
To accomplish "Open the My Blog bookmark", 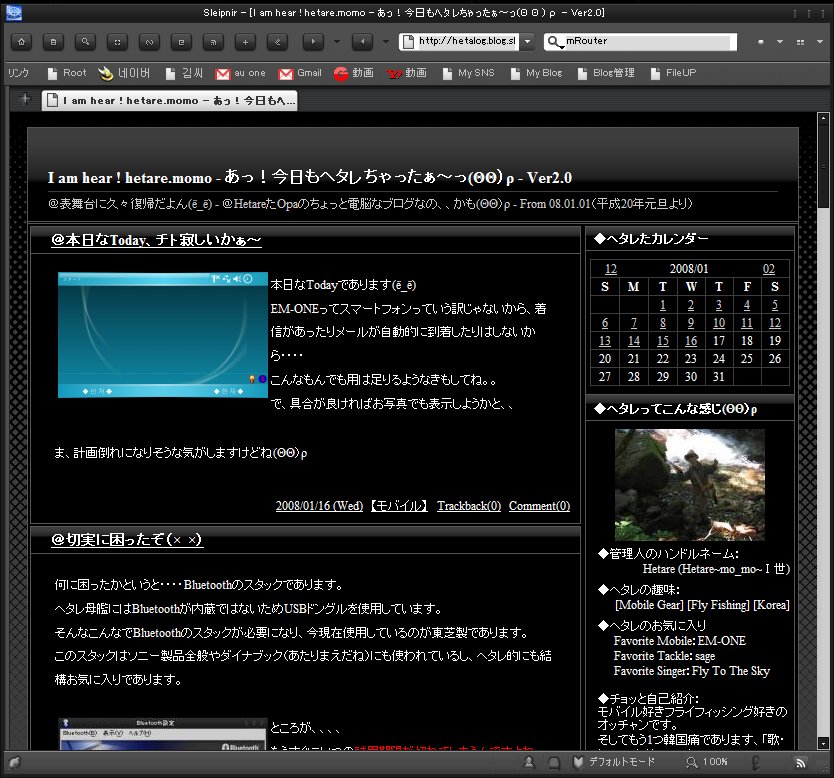I will pos(536,73).
